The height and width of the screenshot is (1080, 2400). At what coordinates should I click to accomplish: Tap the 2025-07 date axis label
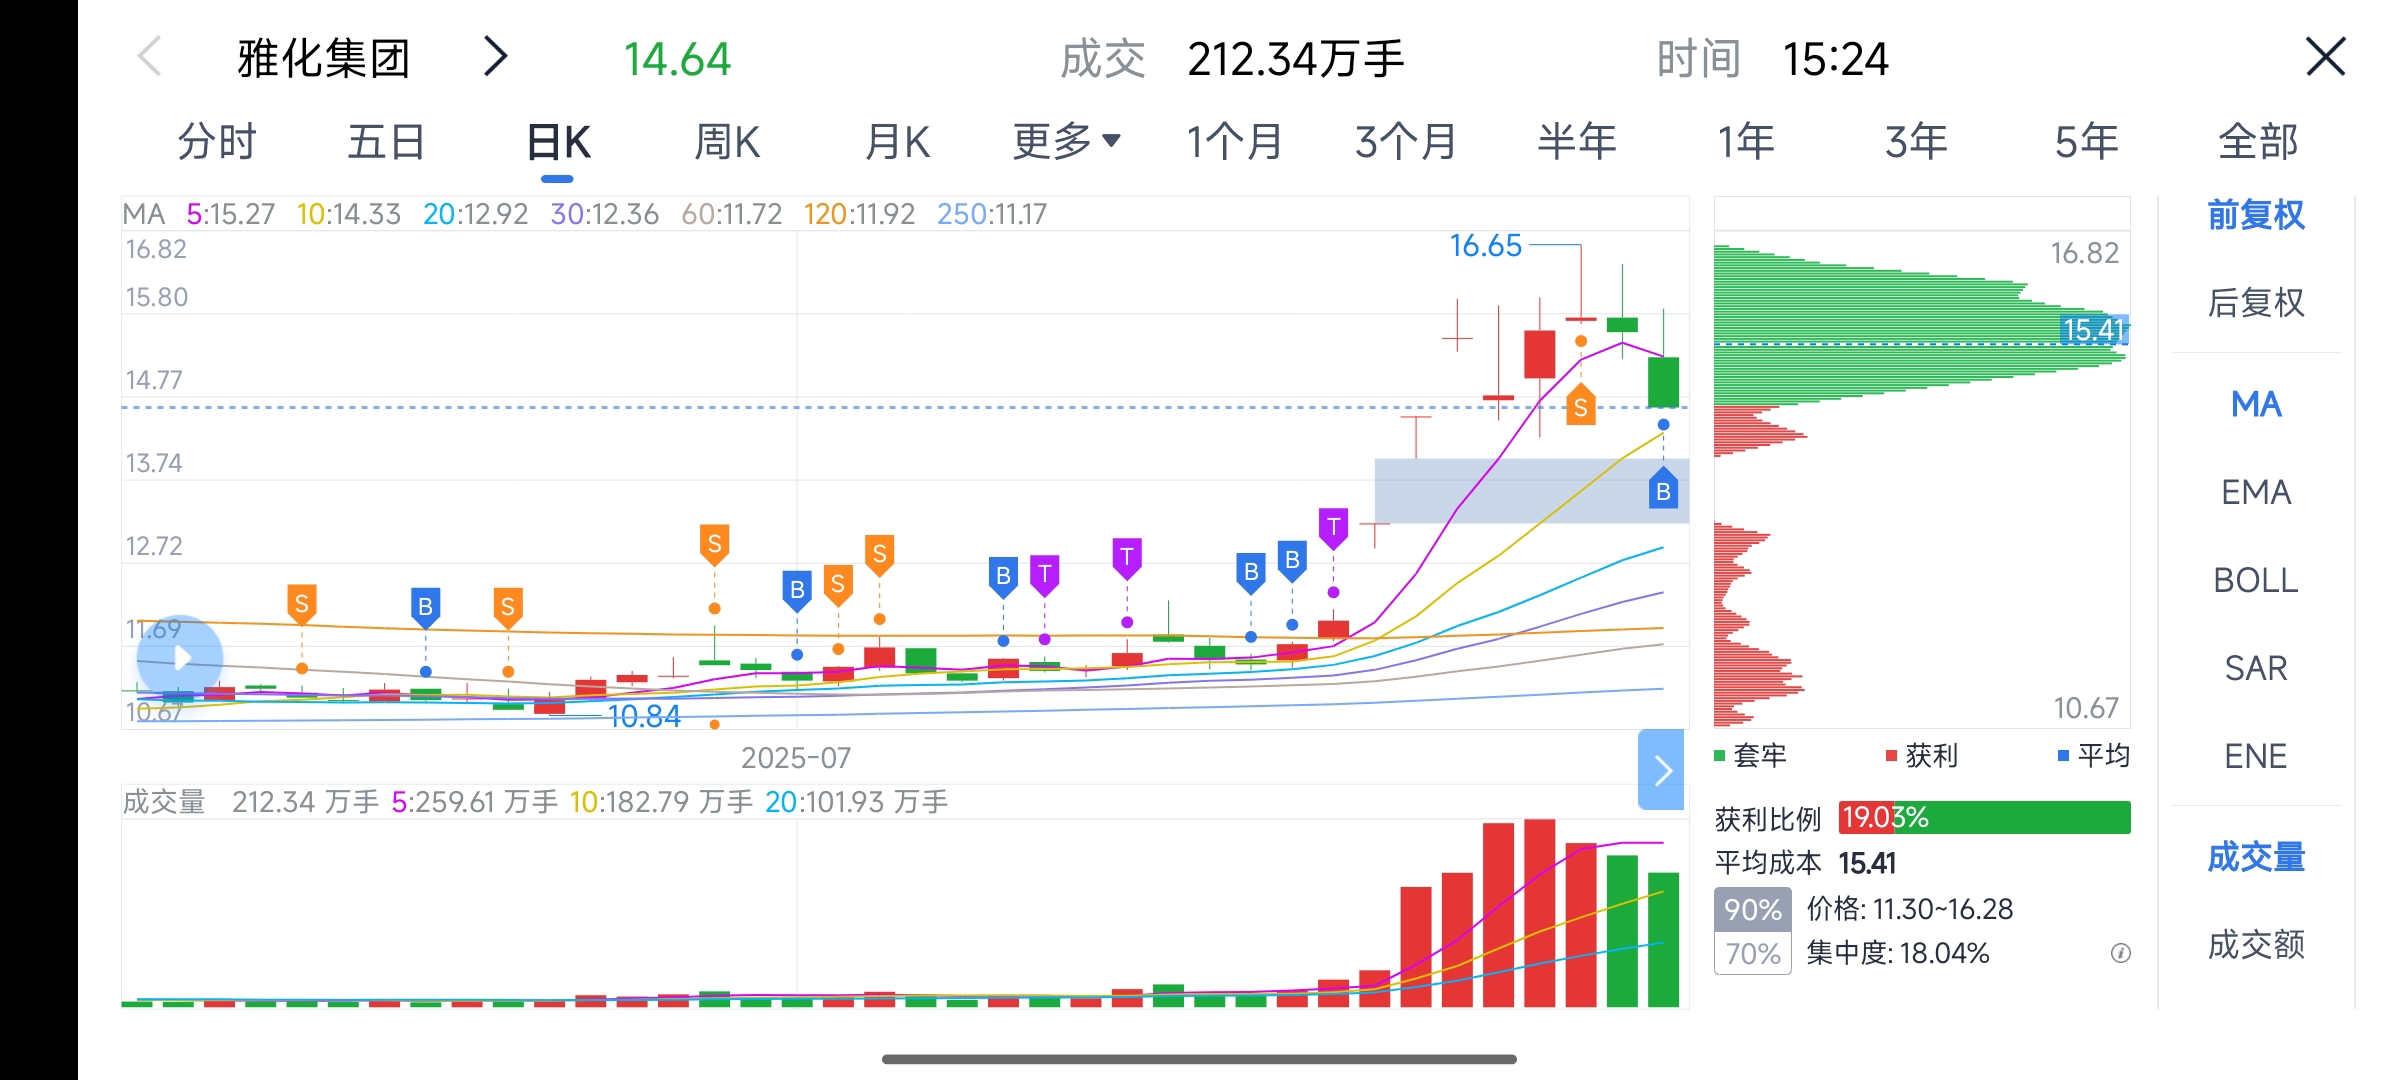[796, 758]
